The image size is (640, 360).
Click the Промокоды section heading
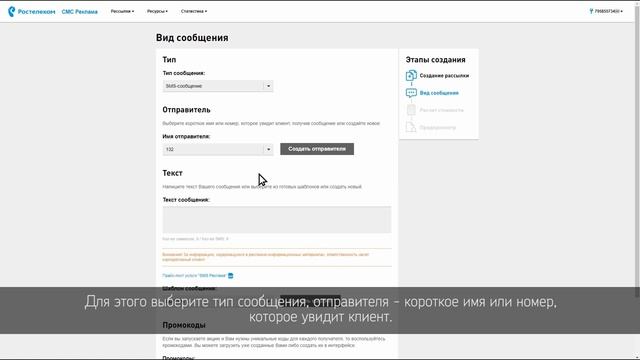click(x=184, y=325)
